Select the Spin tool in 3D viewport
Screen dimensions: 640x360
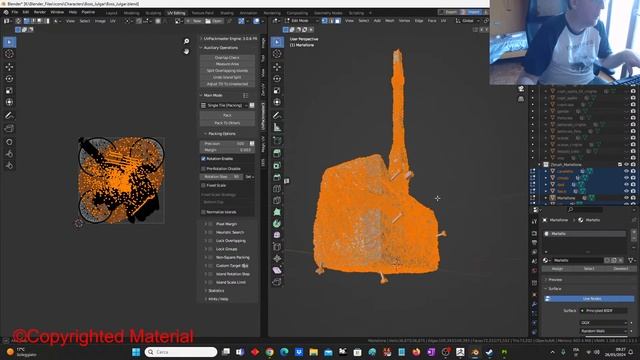tap(277, 223)
